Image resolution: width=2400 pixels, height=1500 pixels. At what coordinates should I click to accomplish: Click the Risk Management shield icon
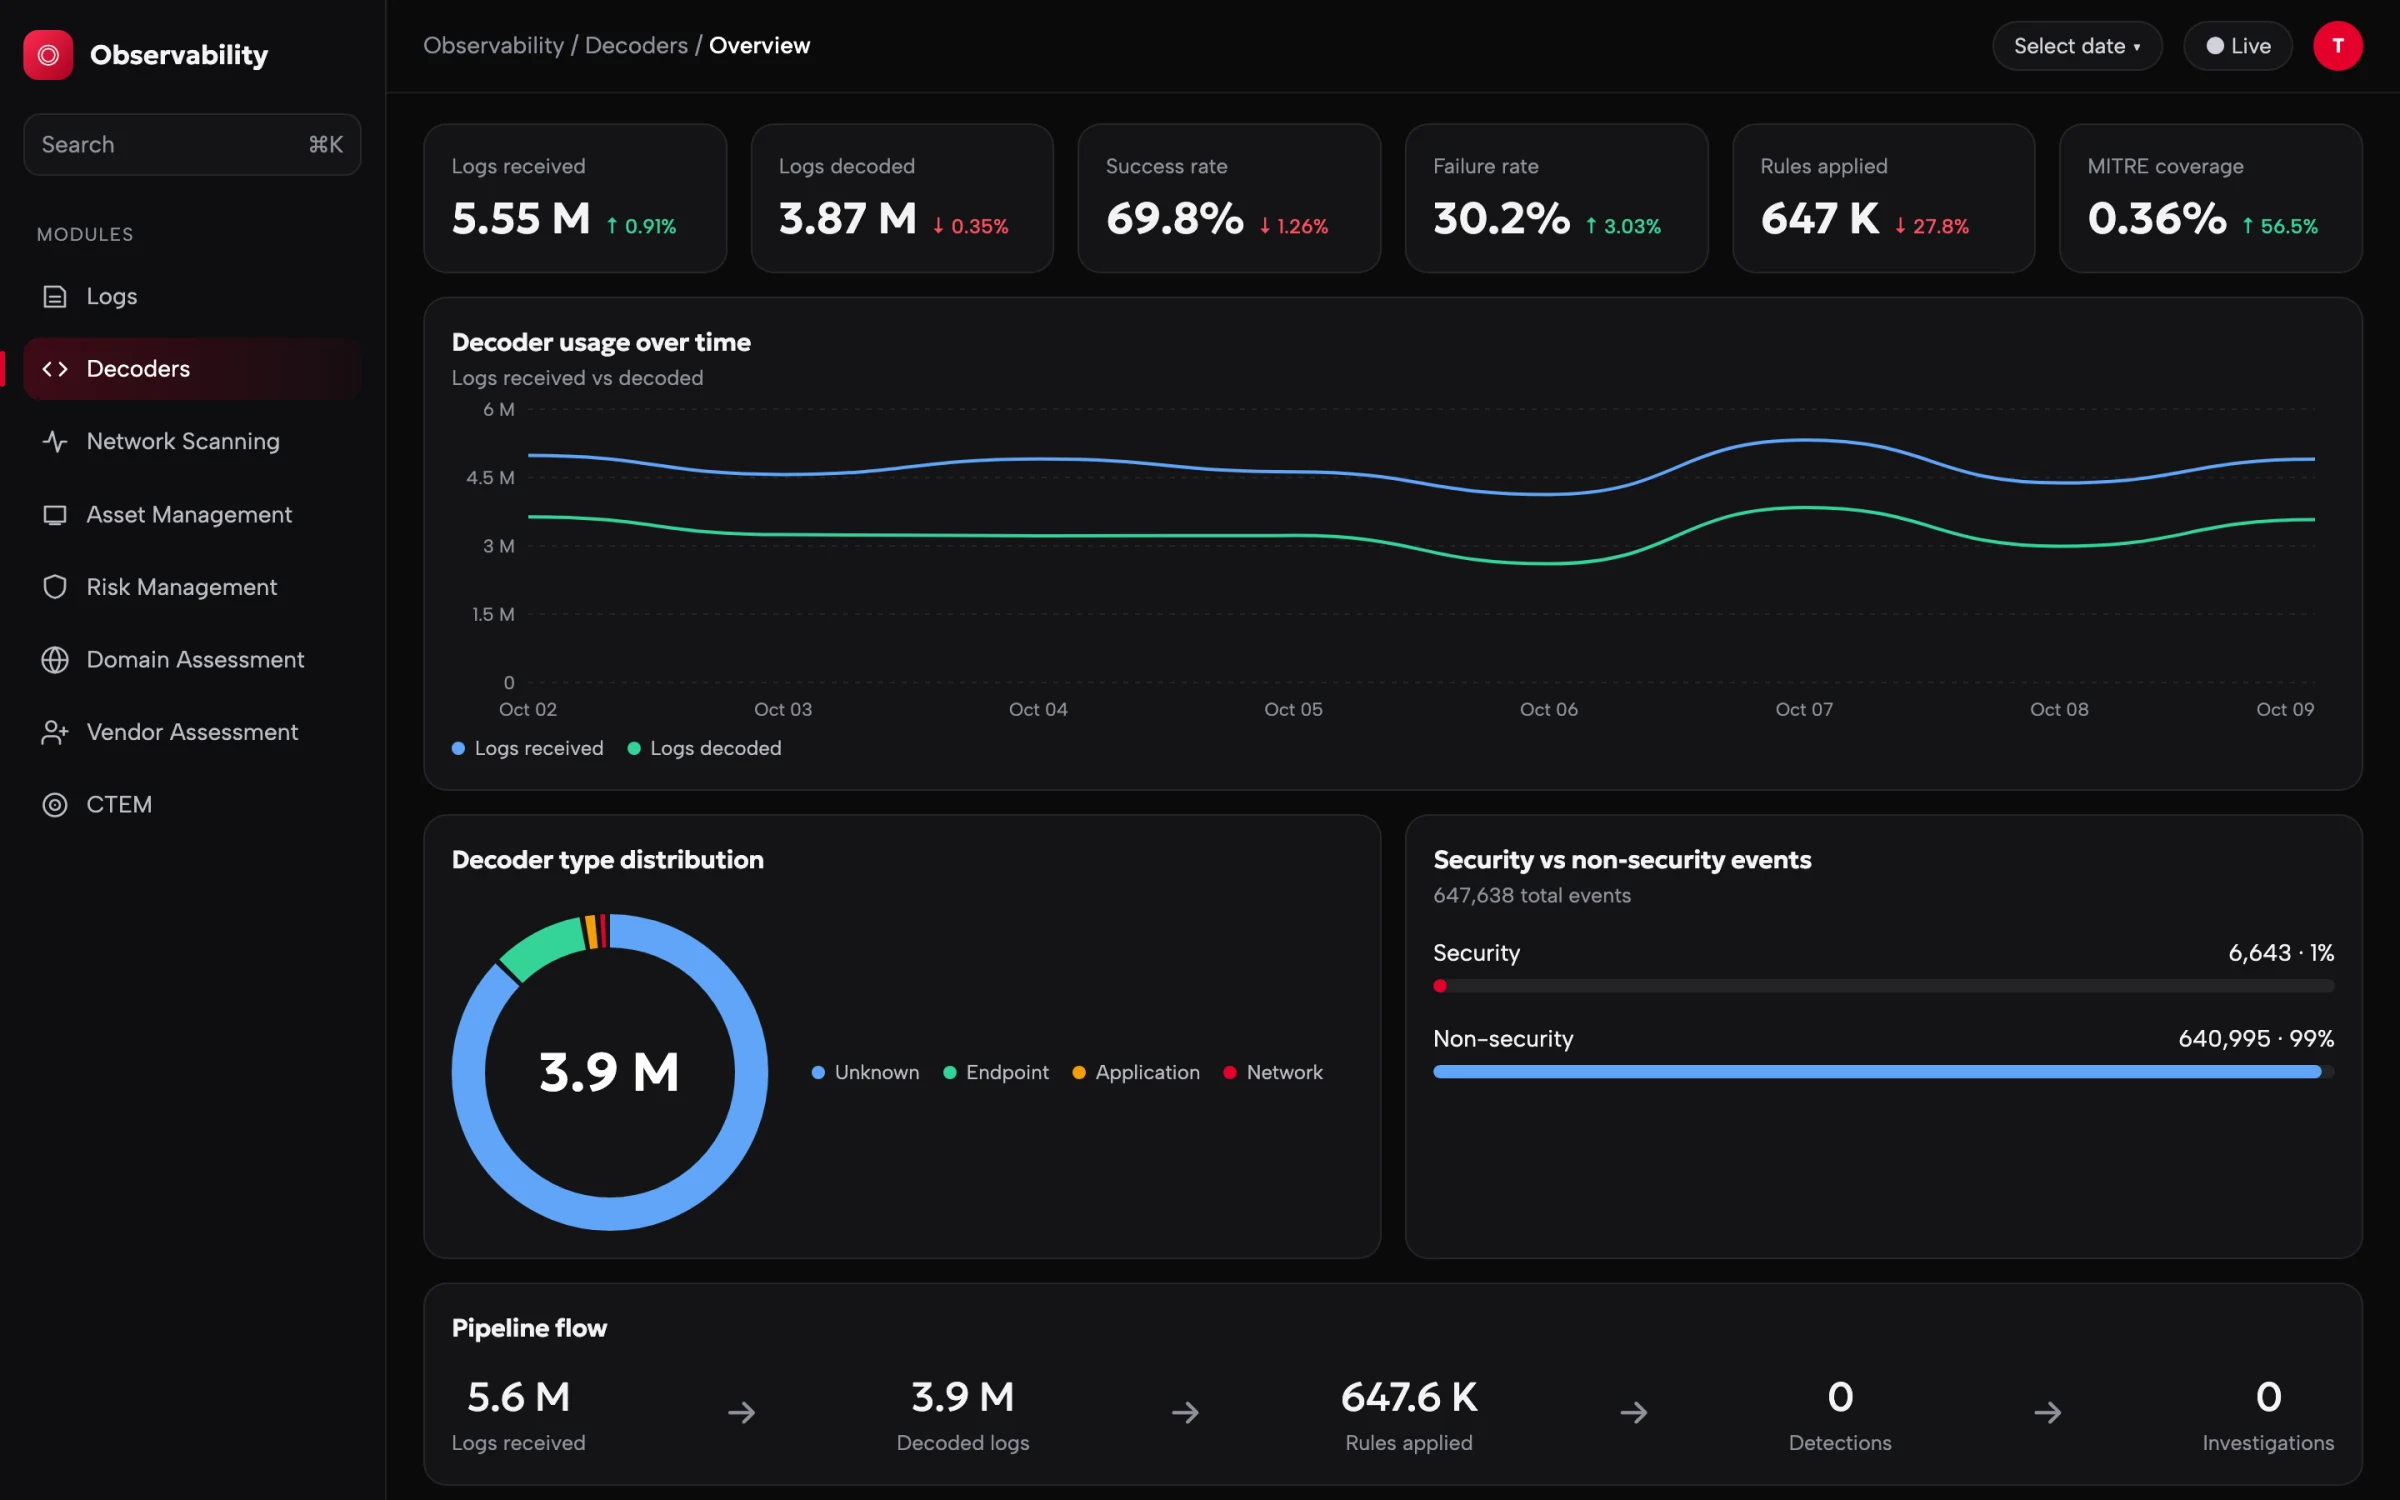[55, 587]
